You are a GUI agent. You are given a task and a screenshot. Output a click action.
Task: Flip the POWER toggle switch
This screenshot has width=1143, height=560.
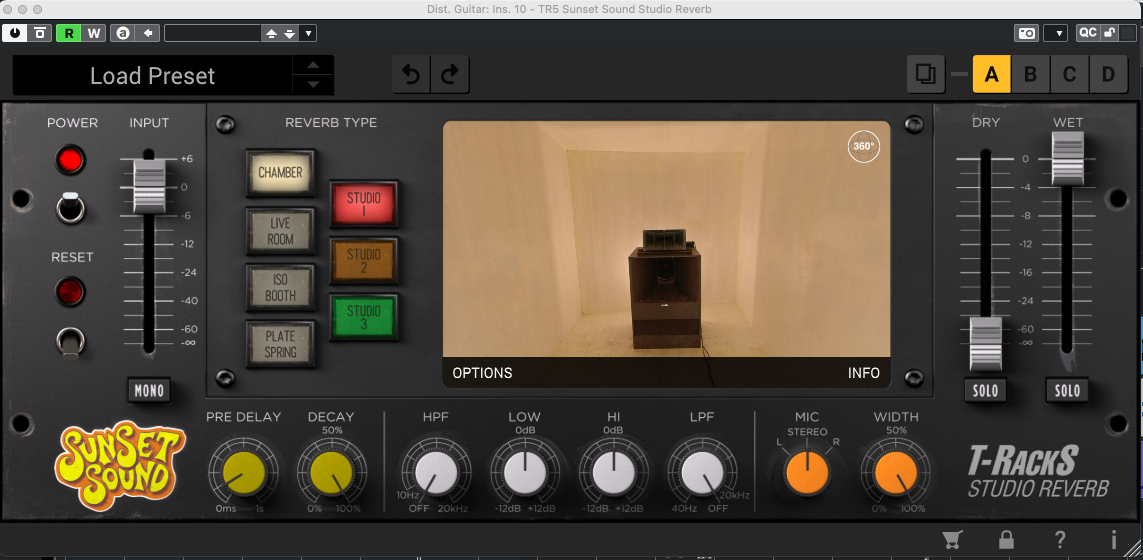click(x=71, y=208)
